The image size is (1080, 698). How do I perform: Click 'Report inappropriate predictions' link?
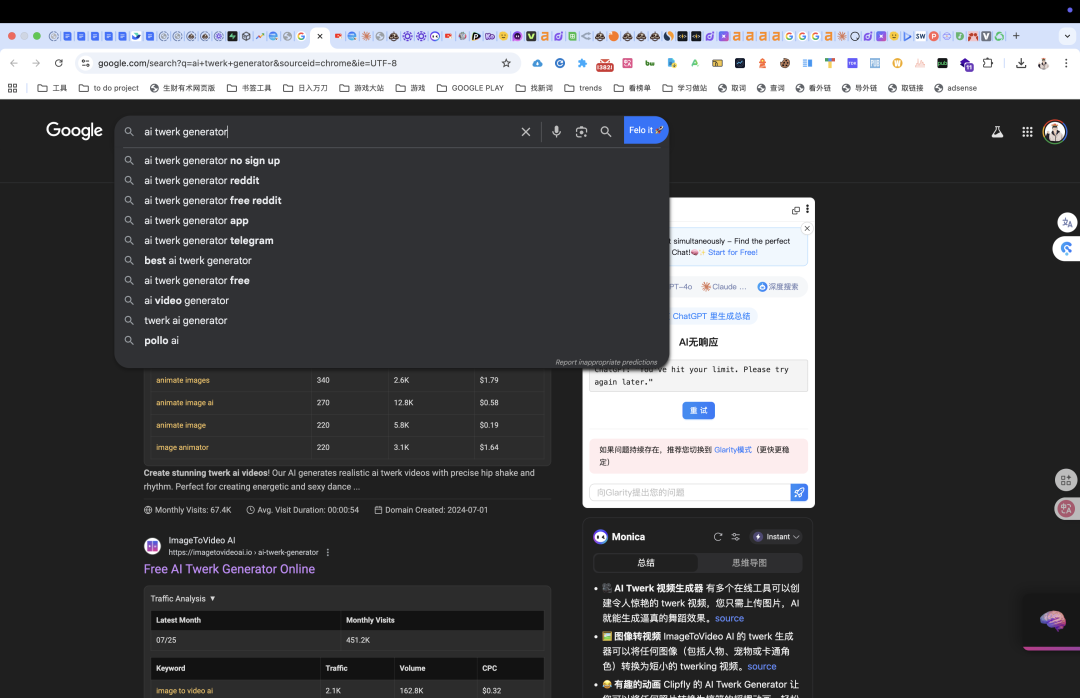click(x=606, y=362)
